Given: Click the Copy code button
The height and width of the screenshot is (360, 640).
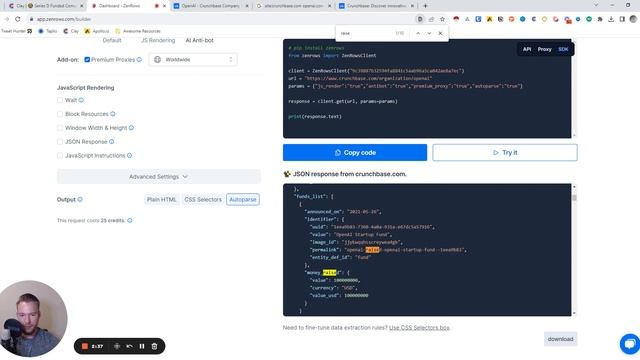Looking at the screenshot, I should pyautogui.click(x=355, y=153).
